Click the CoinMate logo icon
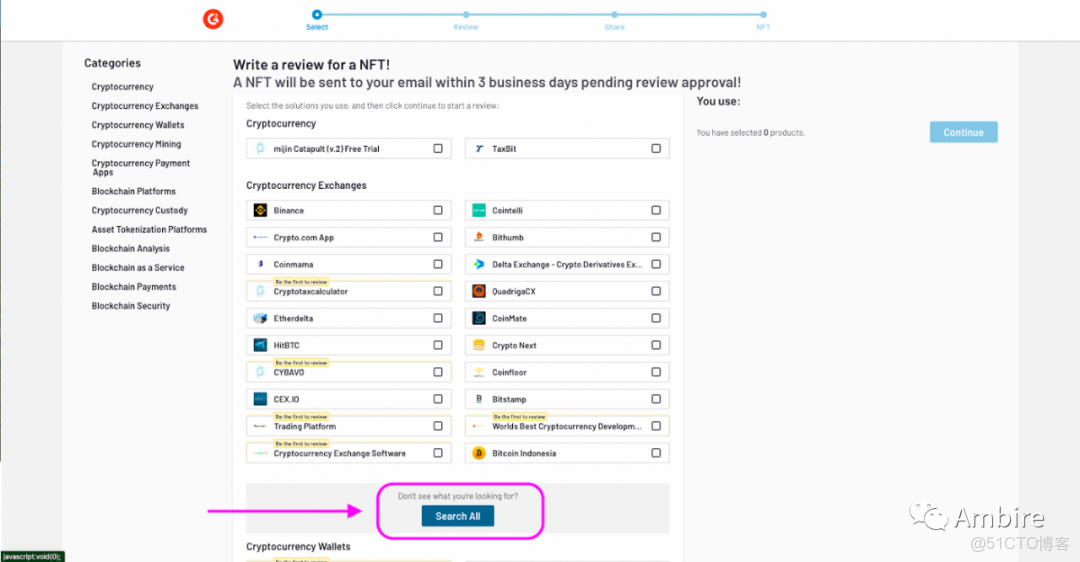 click(479, 319)
